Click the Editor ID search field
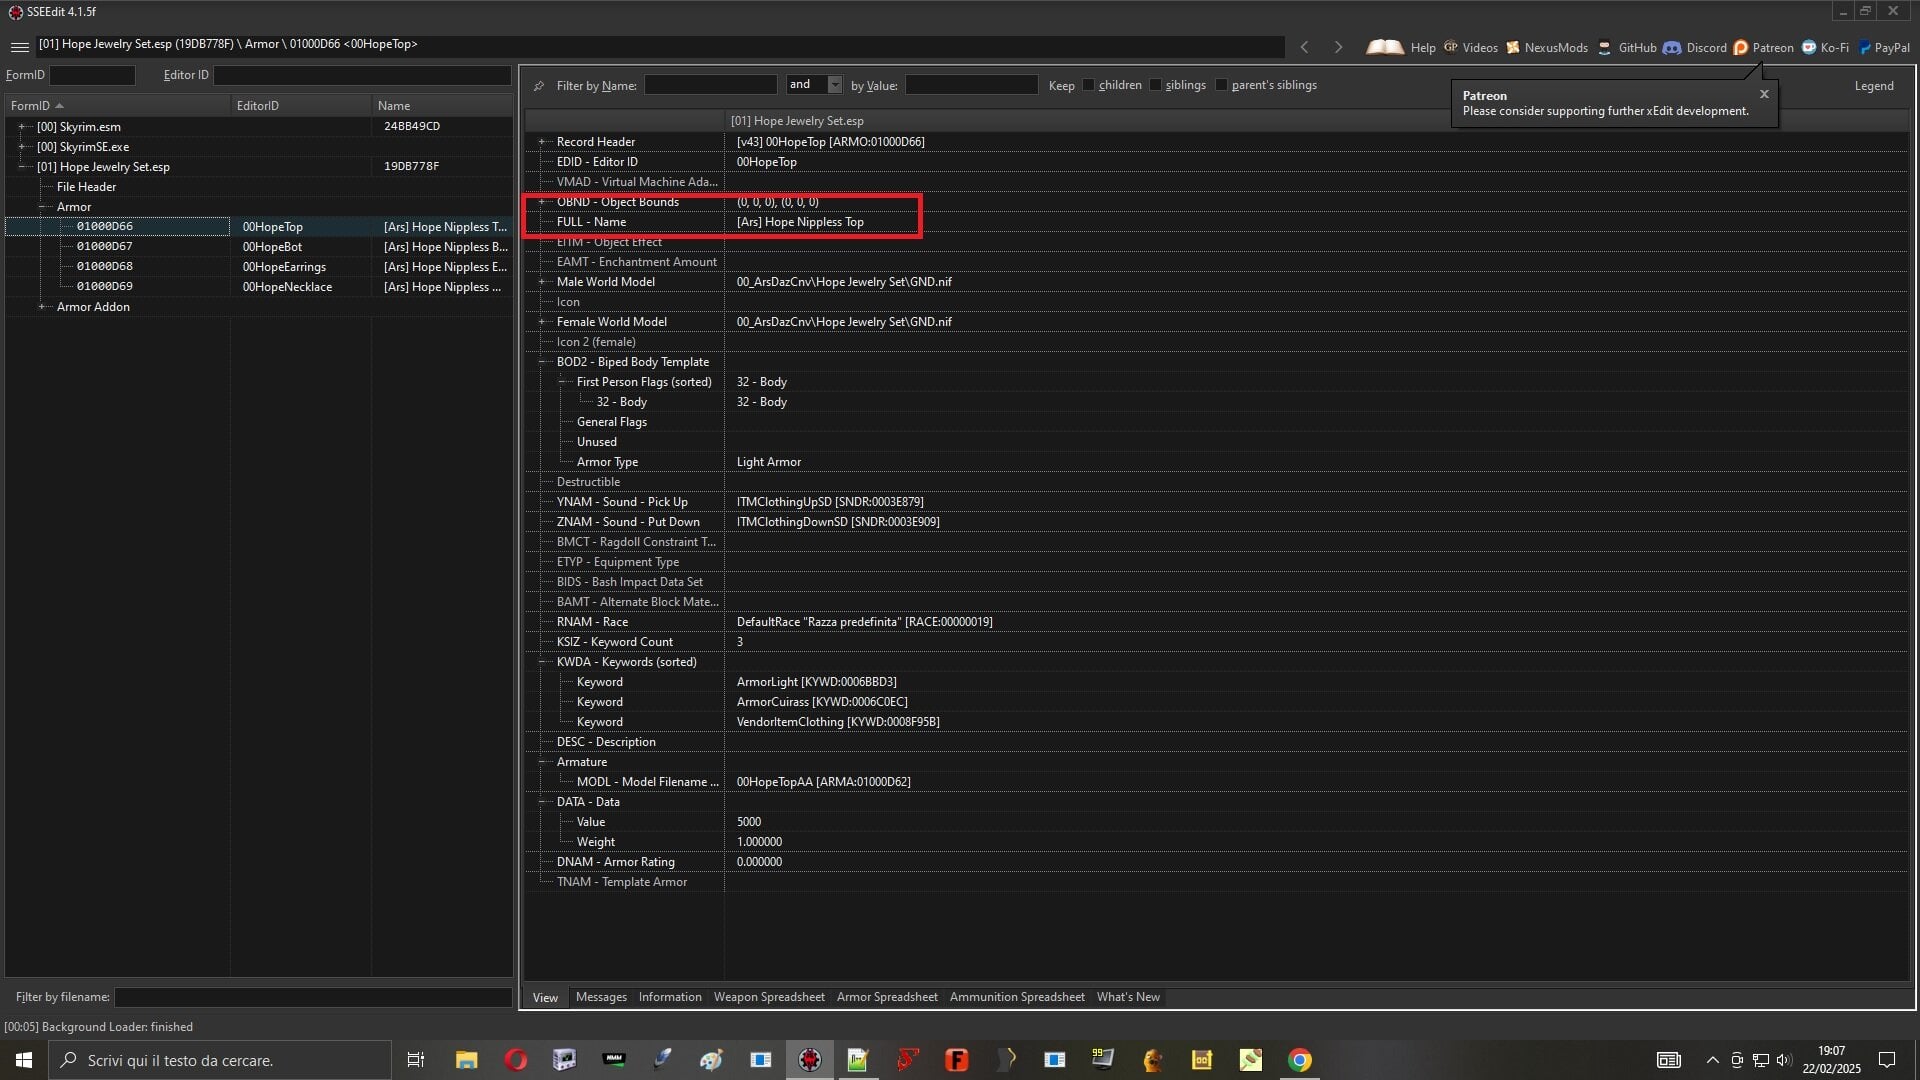Viewport: 1920px width, 1080px height. coord(362,75)
